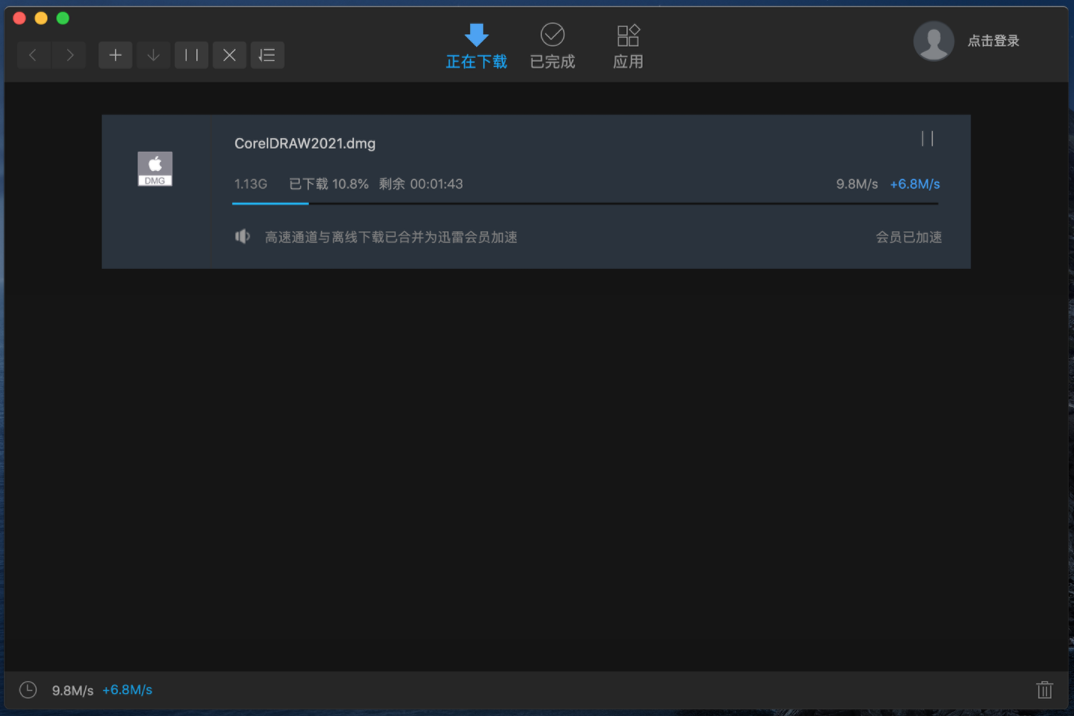Click the user avatar icon
This screenshot has width=1074, height=716.
click(x=933, y=40)
